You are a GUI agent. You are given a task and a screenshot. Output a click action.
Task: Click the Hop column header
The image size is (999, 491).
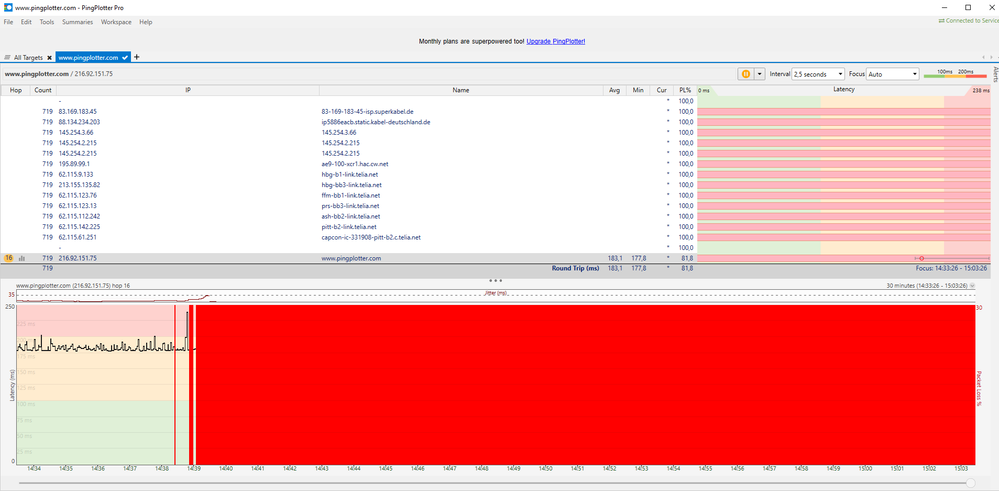pyautogui.click(x=16, y=90)
